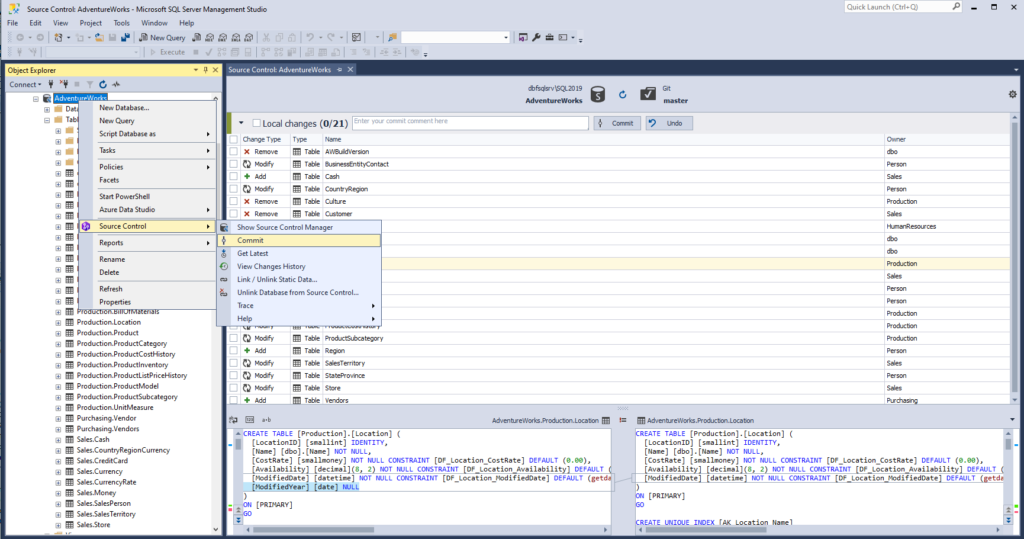Click the Refresh icon in Object Explorer toolbar
Screen dimensions: 1024x539
pyautogui.click(x=103, y=84)
